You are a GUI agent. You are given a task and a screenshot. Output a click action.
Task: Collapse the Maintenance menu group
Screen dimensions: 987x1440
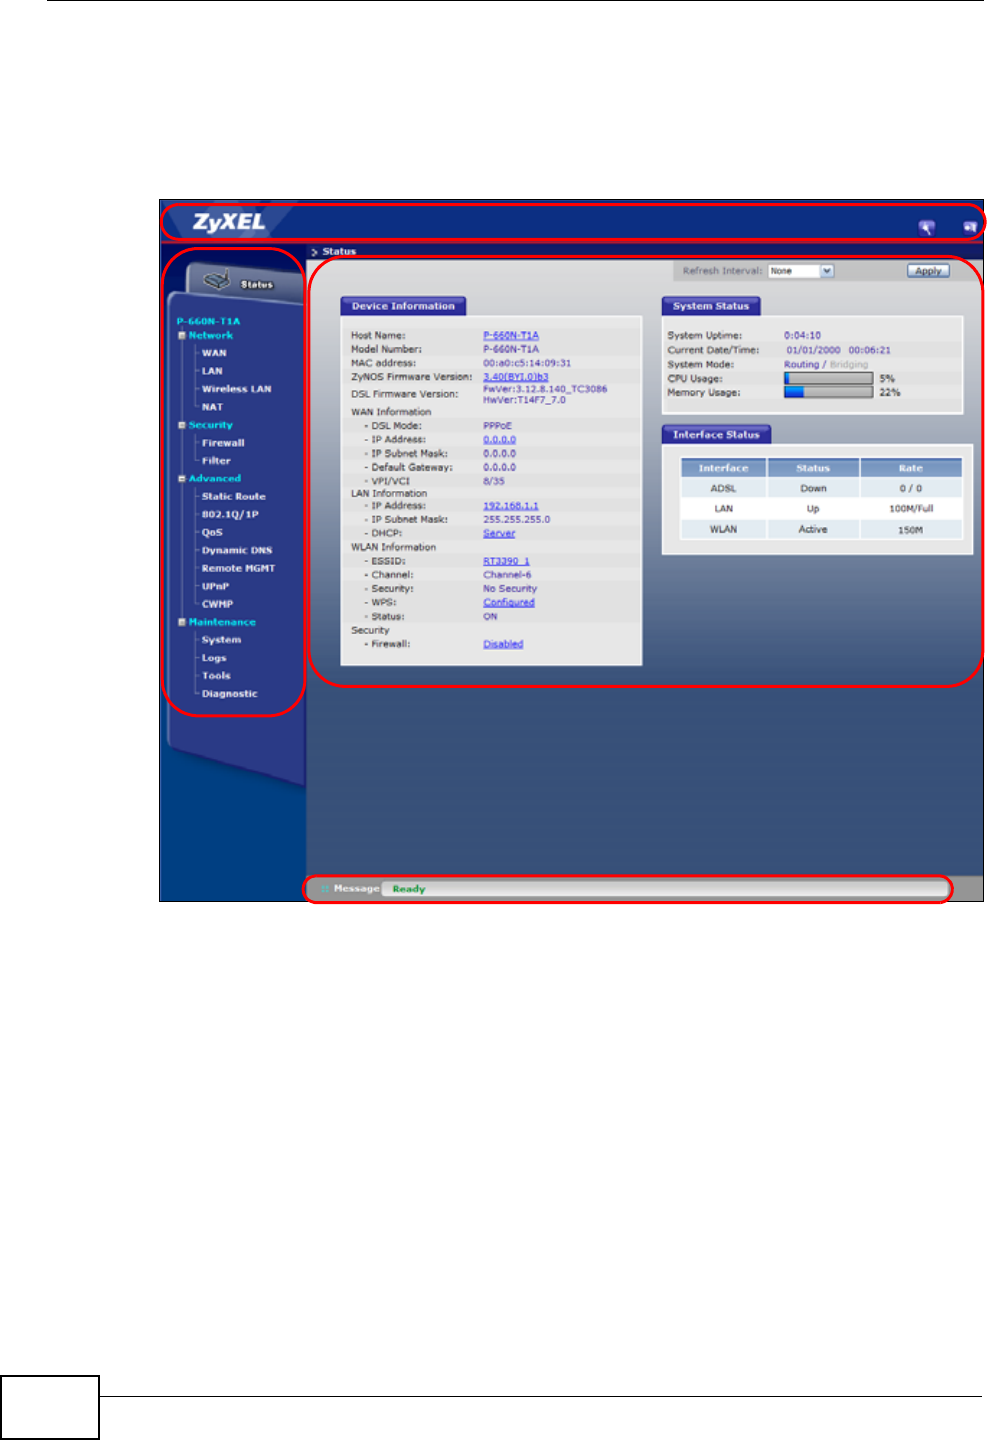click(182, 622)
